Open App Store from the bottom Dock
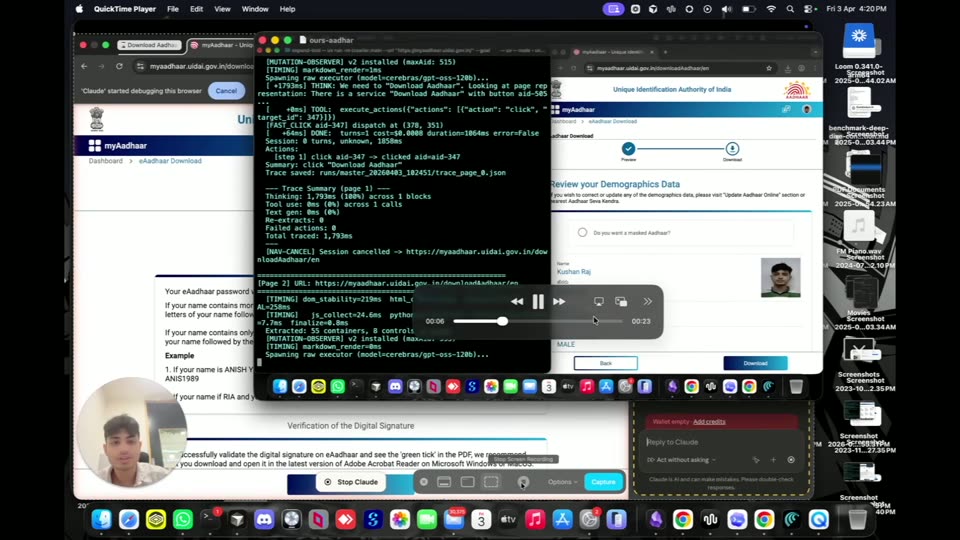This screenshot has height=540, width=960. click(x=562, y=519)
